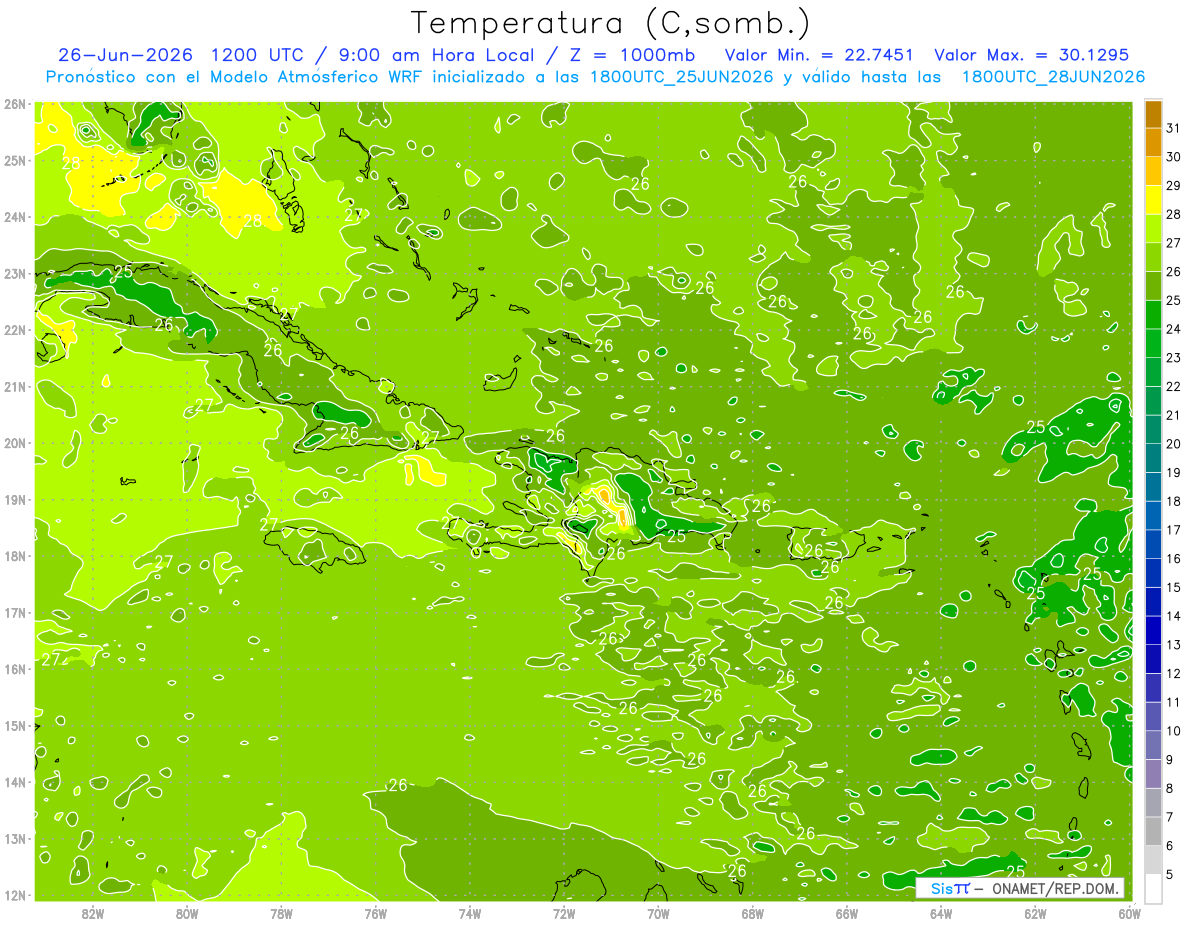Click purple legend swatch between 9 and 10

pos(1153,745)
